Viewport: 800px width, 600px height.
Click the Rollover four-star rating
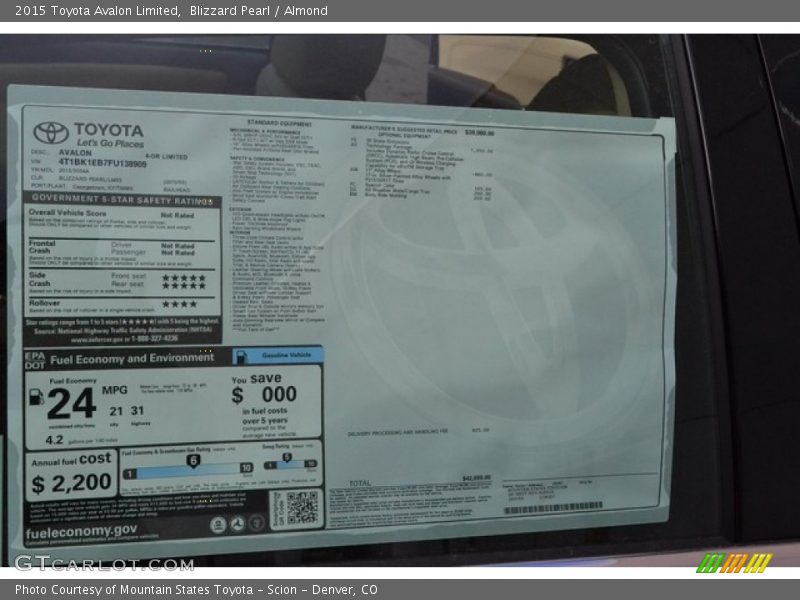tap(180, 304)
